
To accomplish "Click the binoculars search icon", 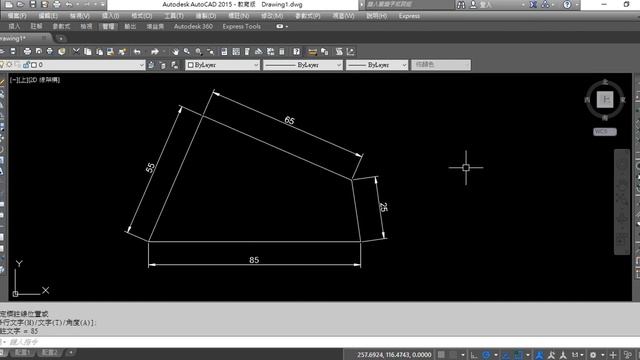I will [x=461, y=4].
